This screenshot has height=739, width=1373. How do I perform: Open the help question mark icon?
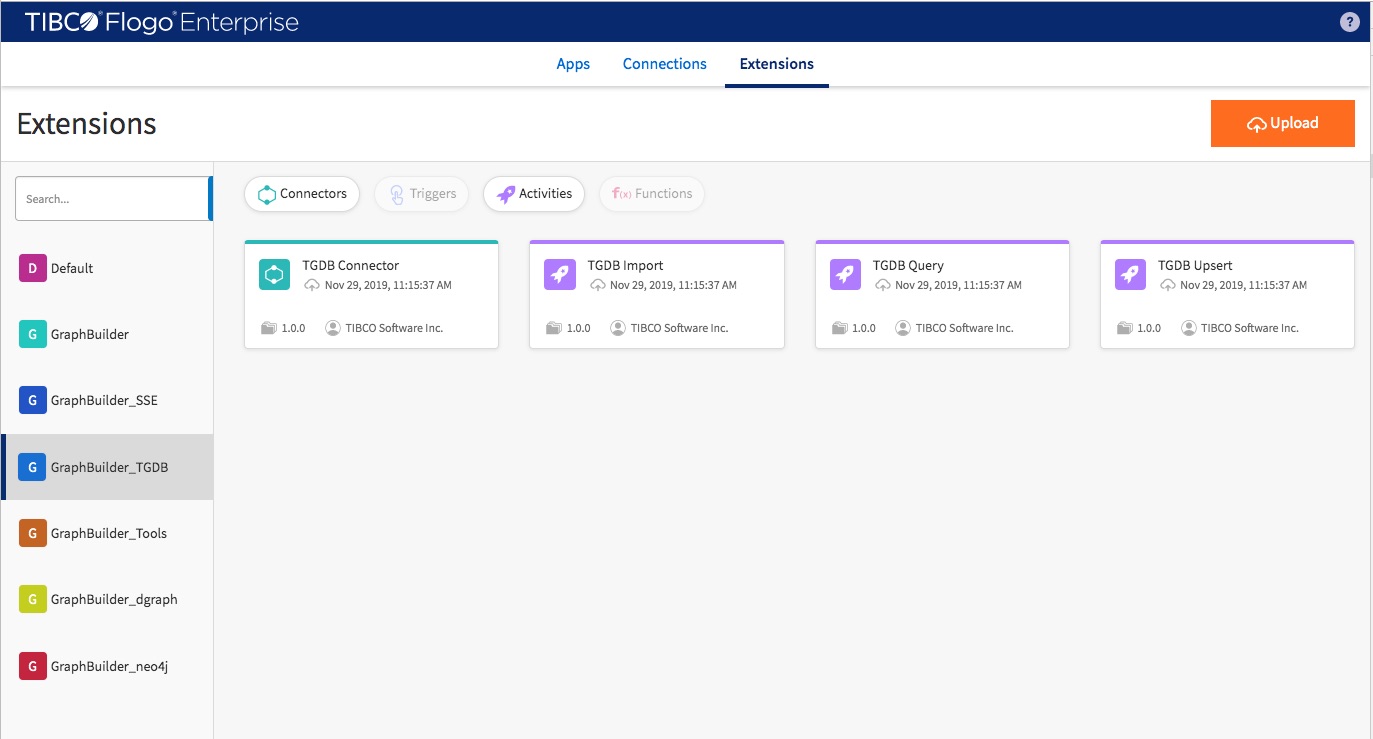coord(1350,22)
